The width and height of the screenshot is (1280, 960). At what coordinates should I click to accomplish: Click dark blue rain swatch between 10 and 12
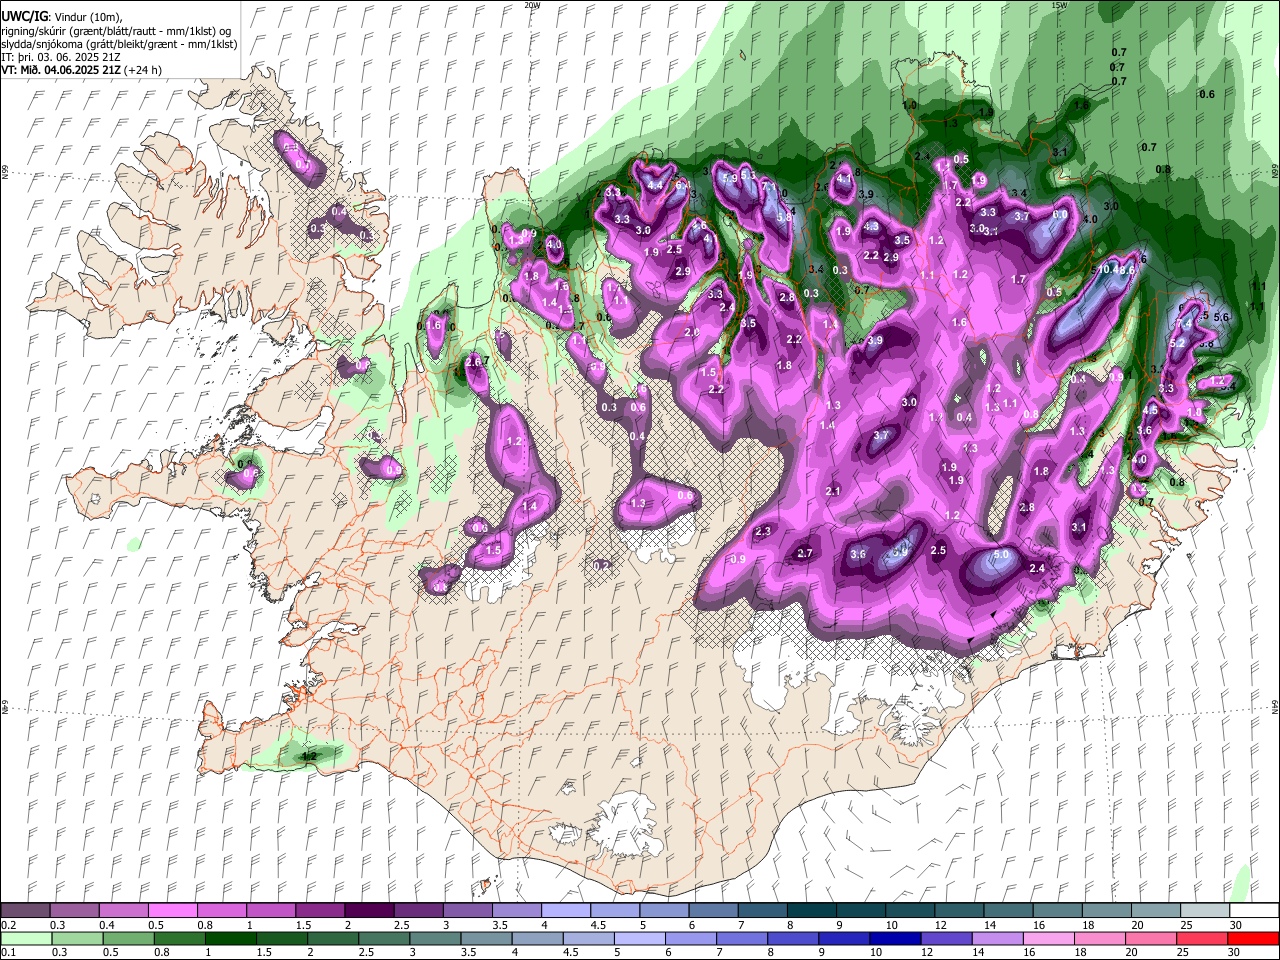(x=893, y=938)
